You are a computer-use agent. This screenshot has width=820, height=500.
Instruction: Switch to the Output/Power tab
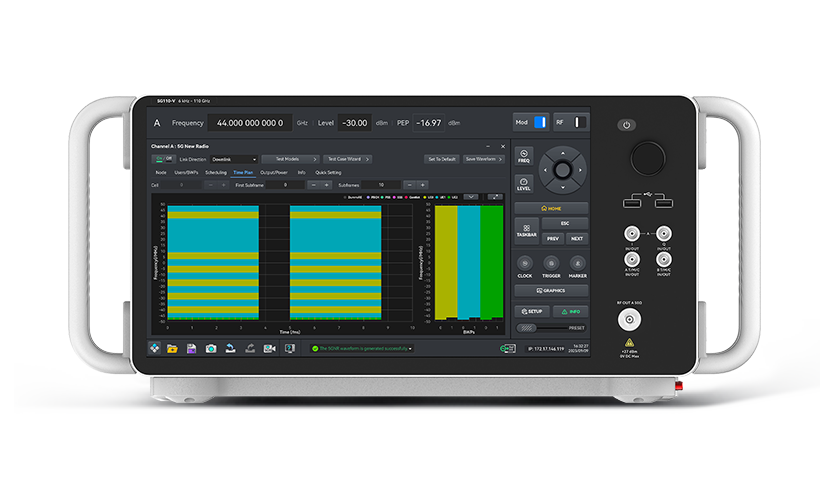(275, 172)
